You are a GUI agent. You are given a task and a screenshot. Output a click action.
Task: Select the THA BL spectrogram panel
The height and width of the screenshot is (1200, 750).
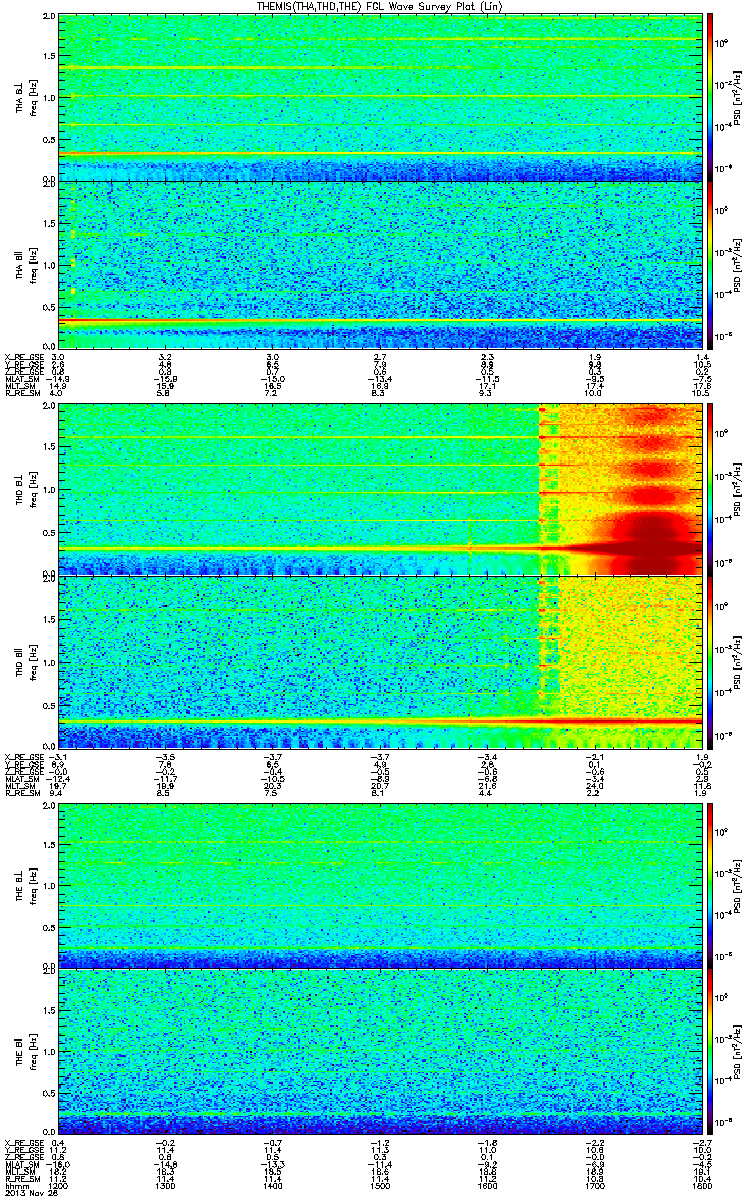380,97
